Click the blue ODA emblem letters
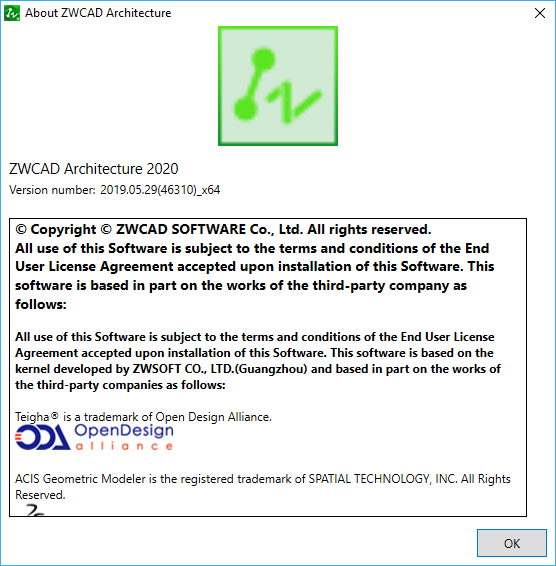Viewport: 556px width, 566px height. point(43,437)
